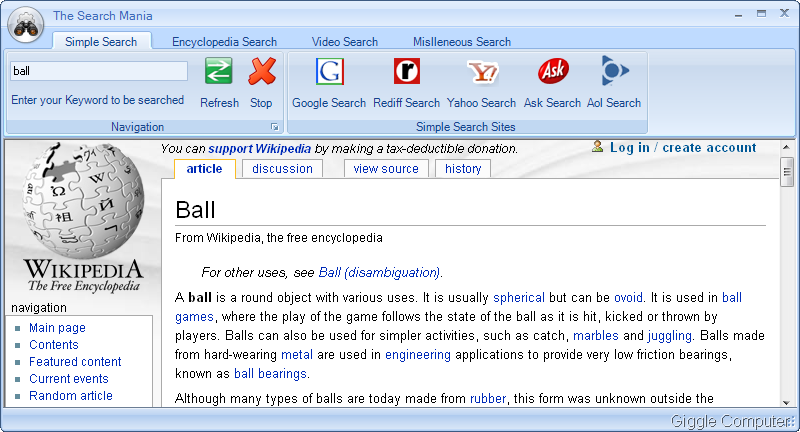
Task: Open the Ball (disambiguation) link
Action: [x=379, y=272]
